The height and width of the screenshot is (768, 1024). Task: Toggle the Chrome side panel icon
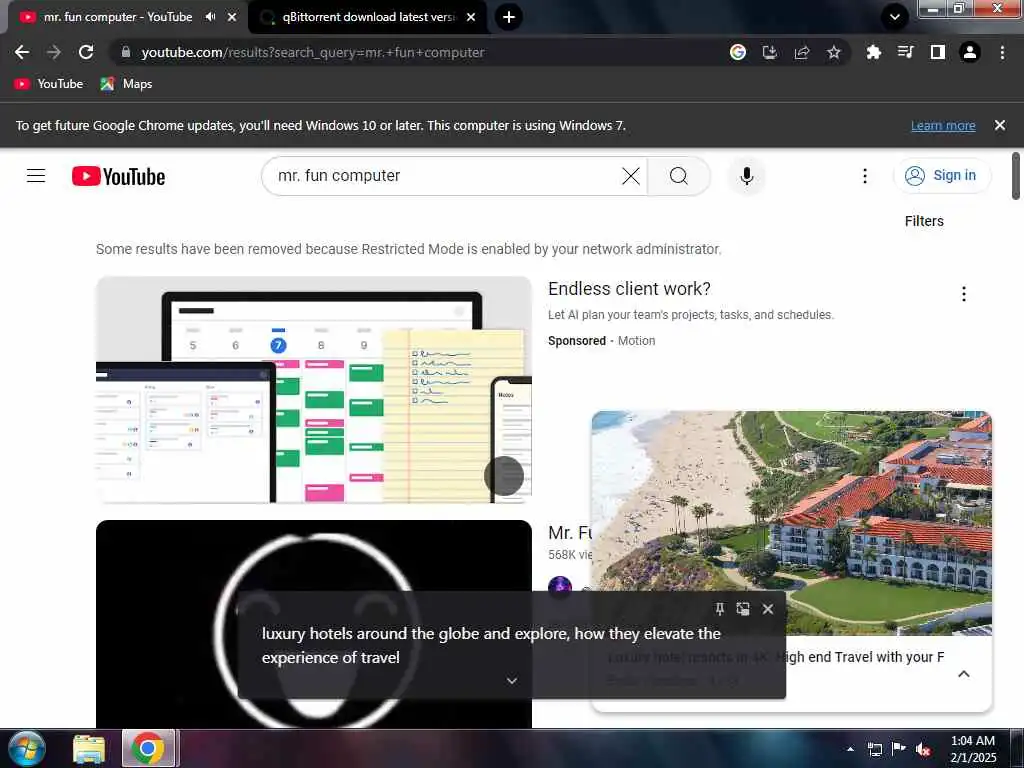(x=937, y=52)
